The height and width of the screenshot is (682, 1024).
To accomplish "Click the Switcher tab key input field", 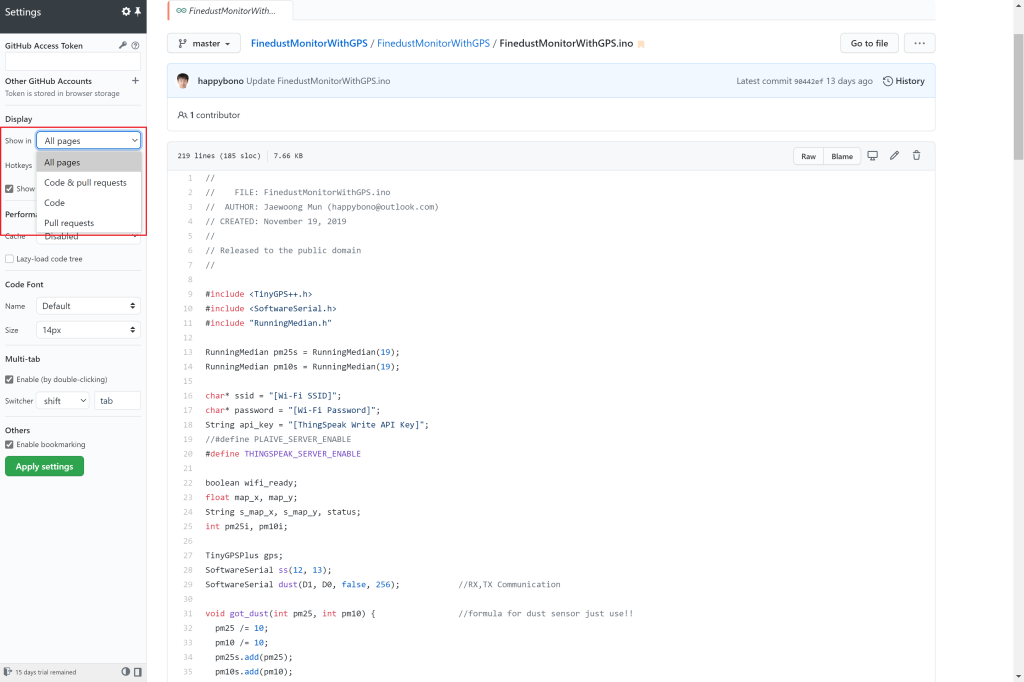I will (x=118, y=400).
